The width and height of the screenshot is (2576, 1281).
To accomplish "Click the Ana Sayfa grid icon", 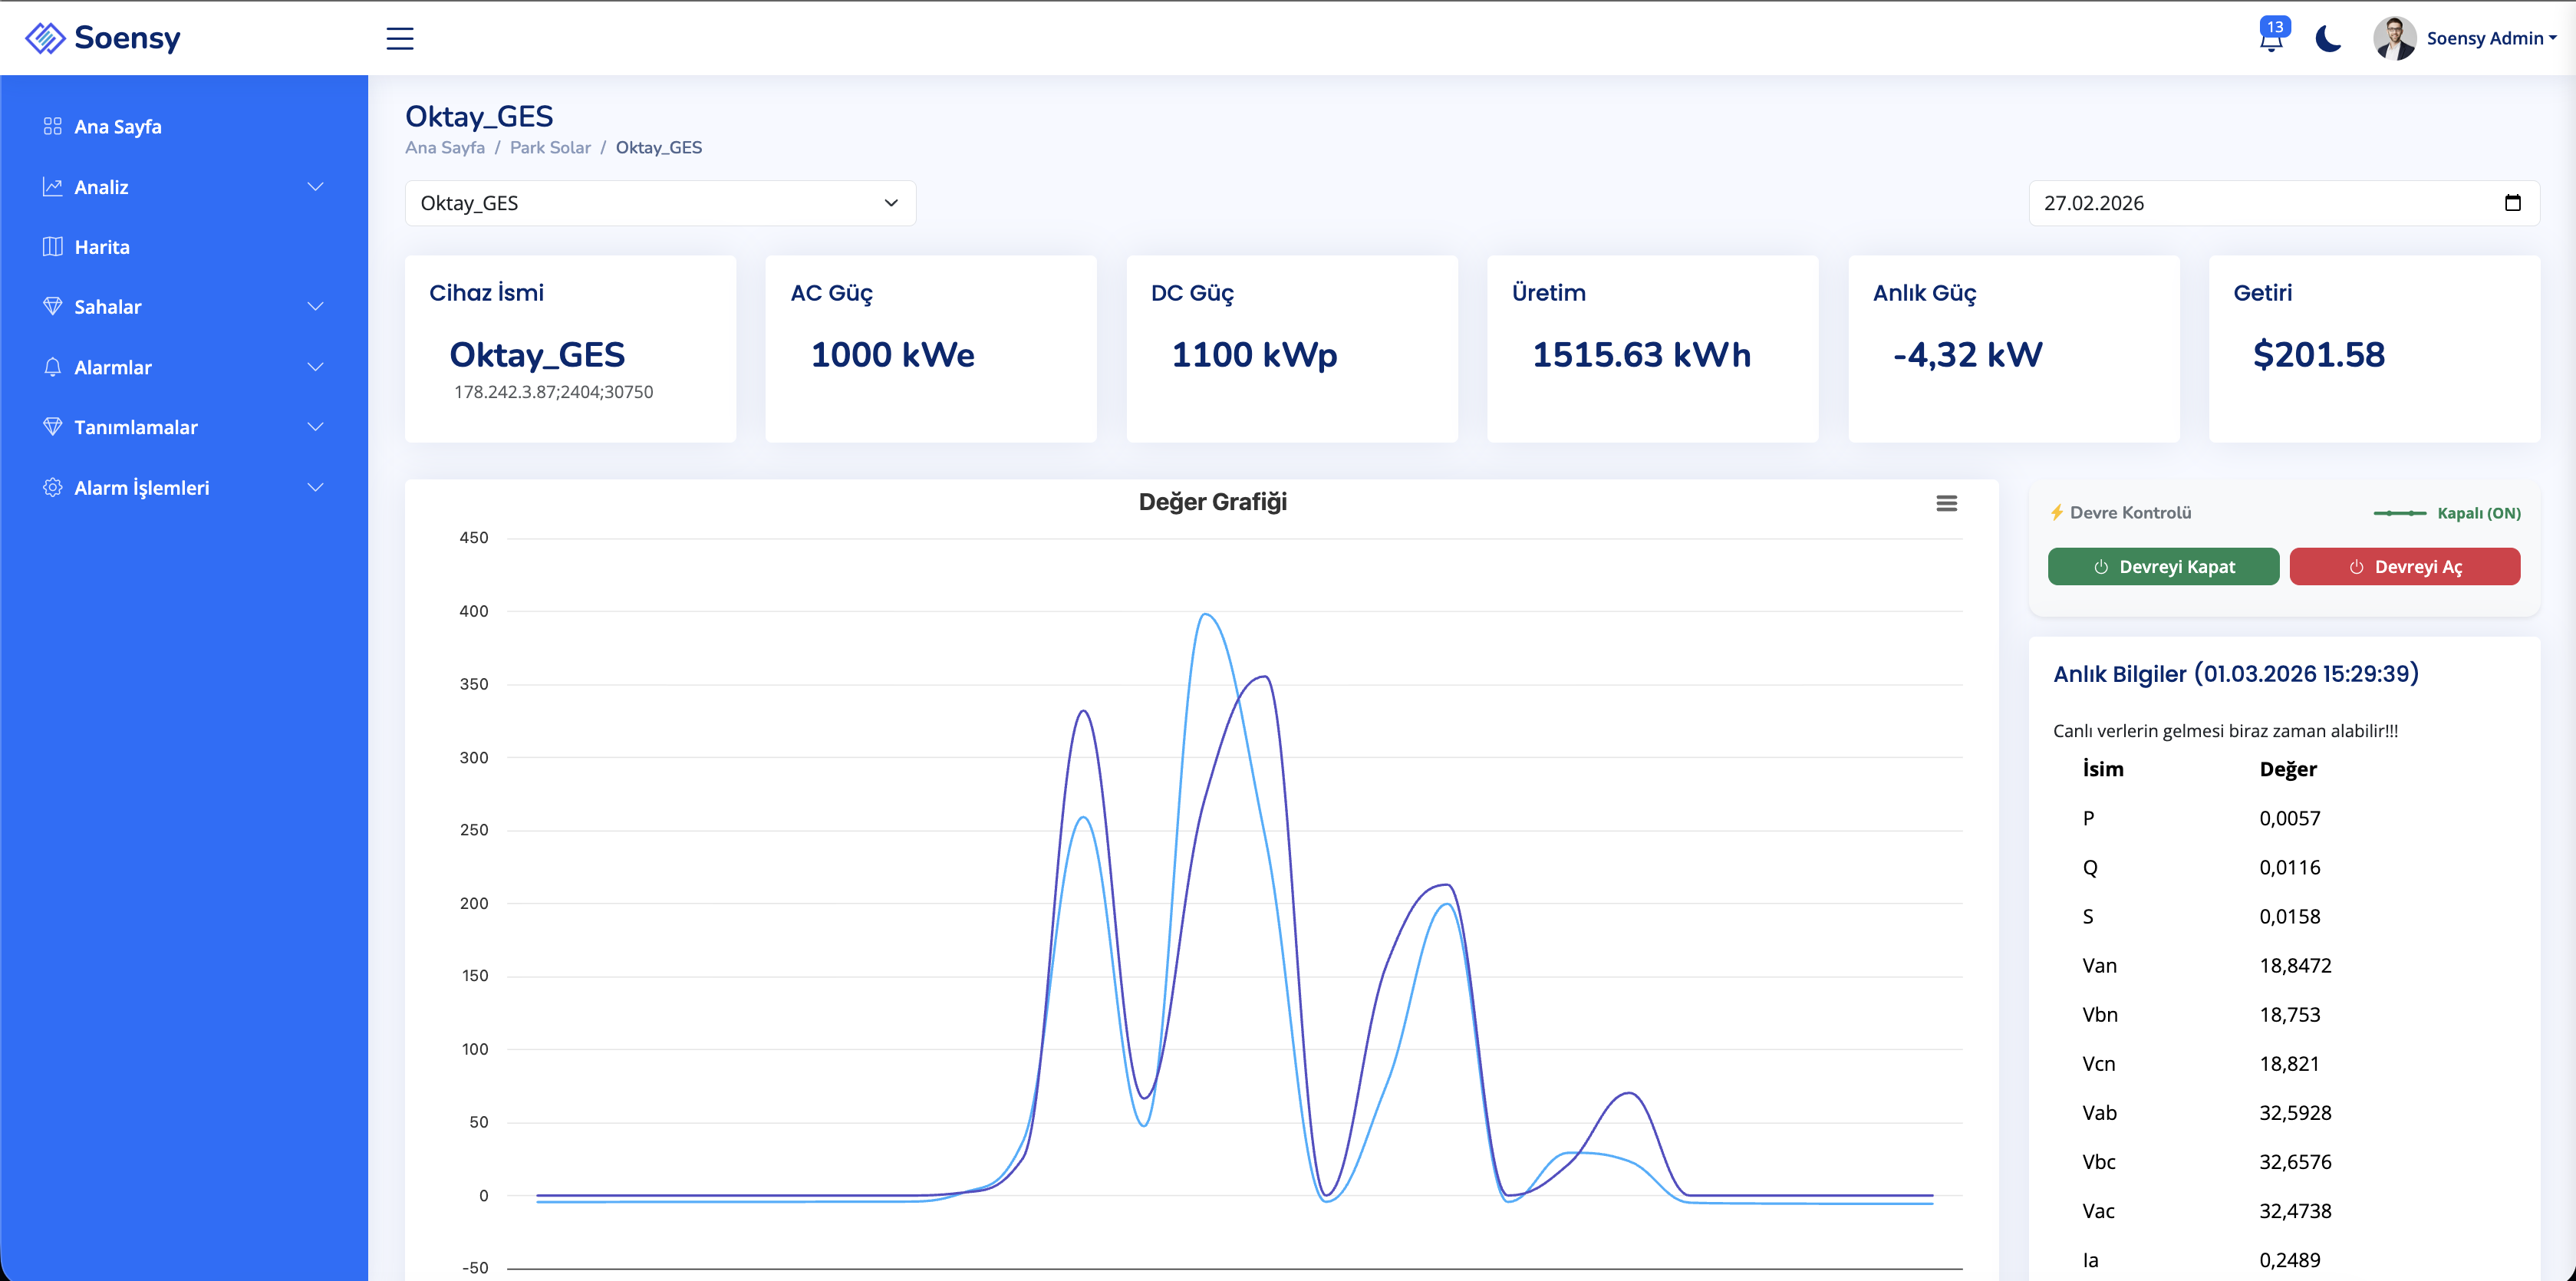I will click(x=53, y=126).
